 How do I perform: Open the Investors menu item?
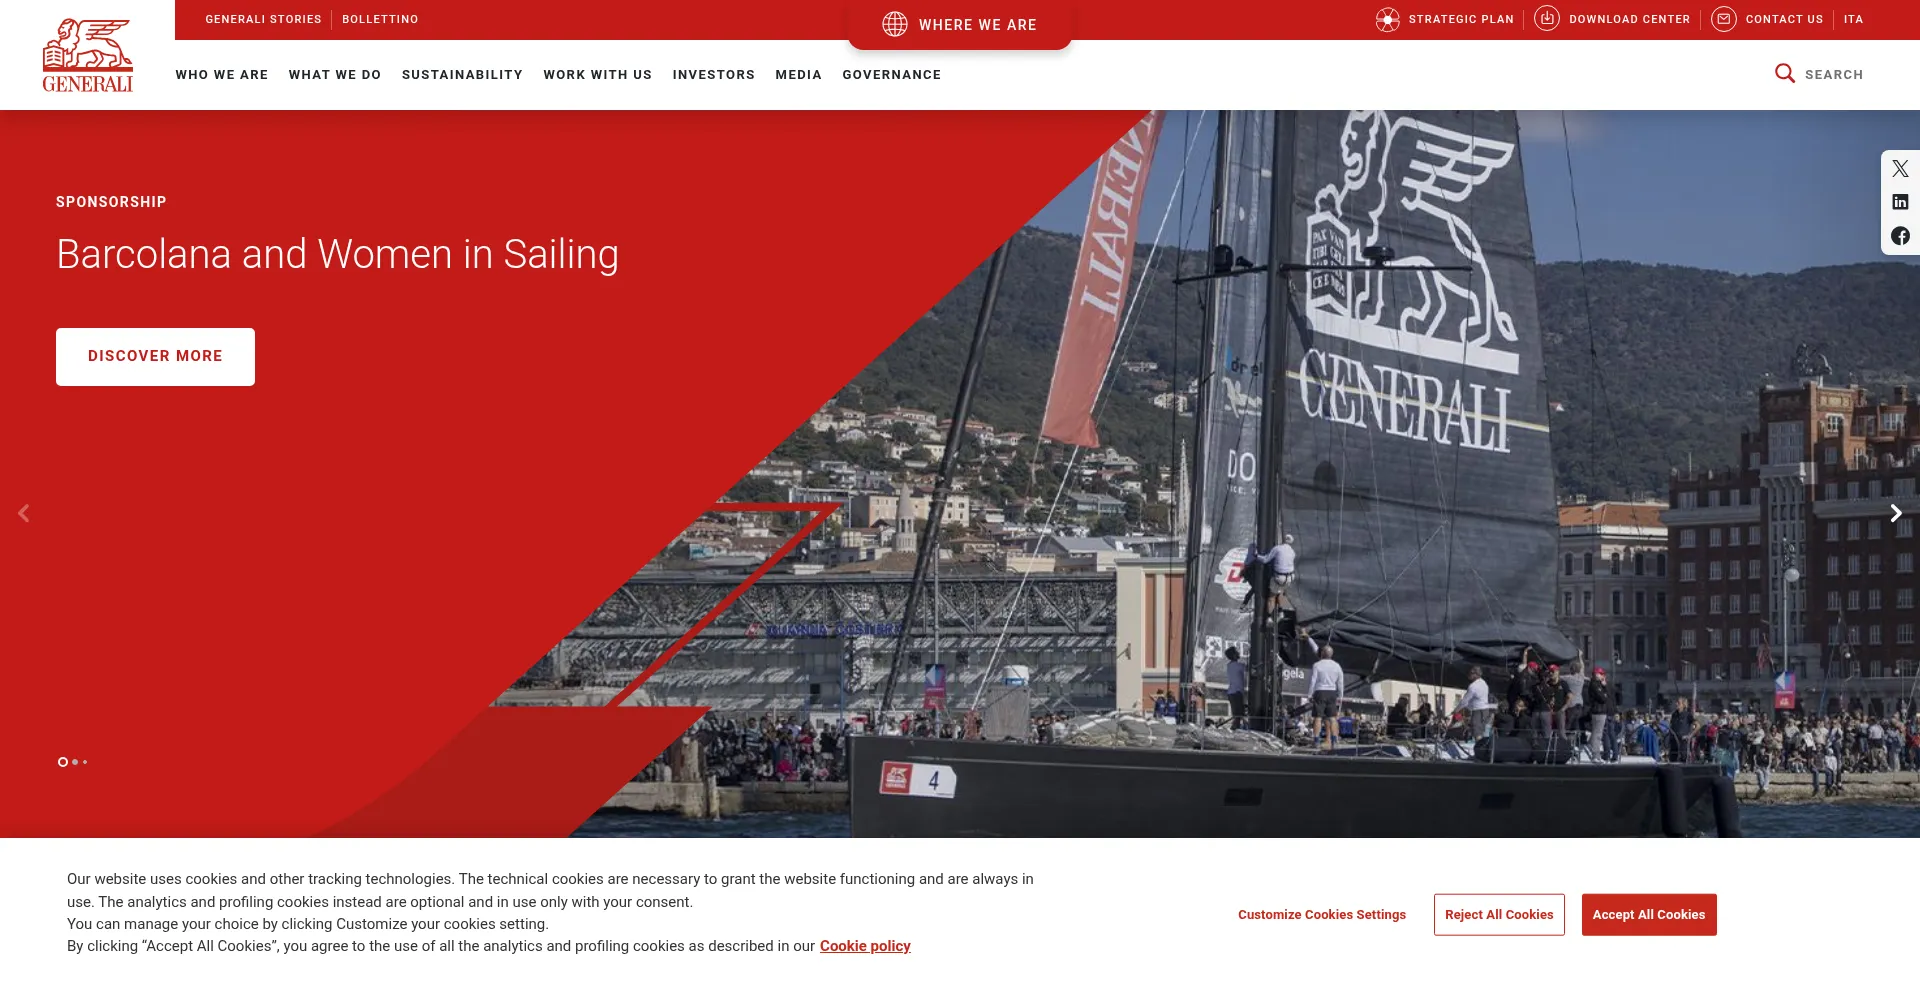point(713,75)
